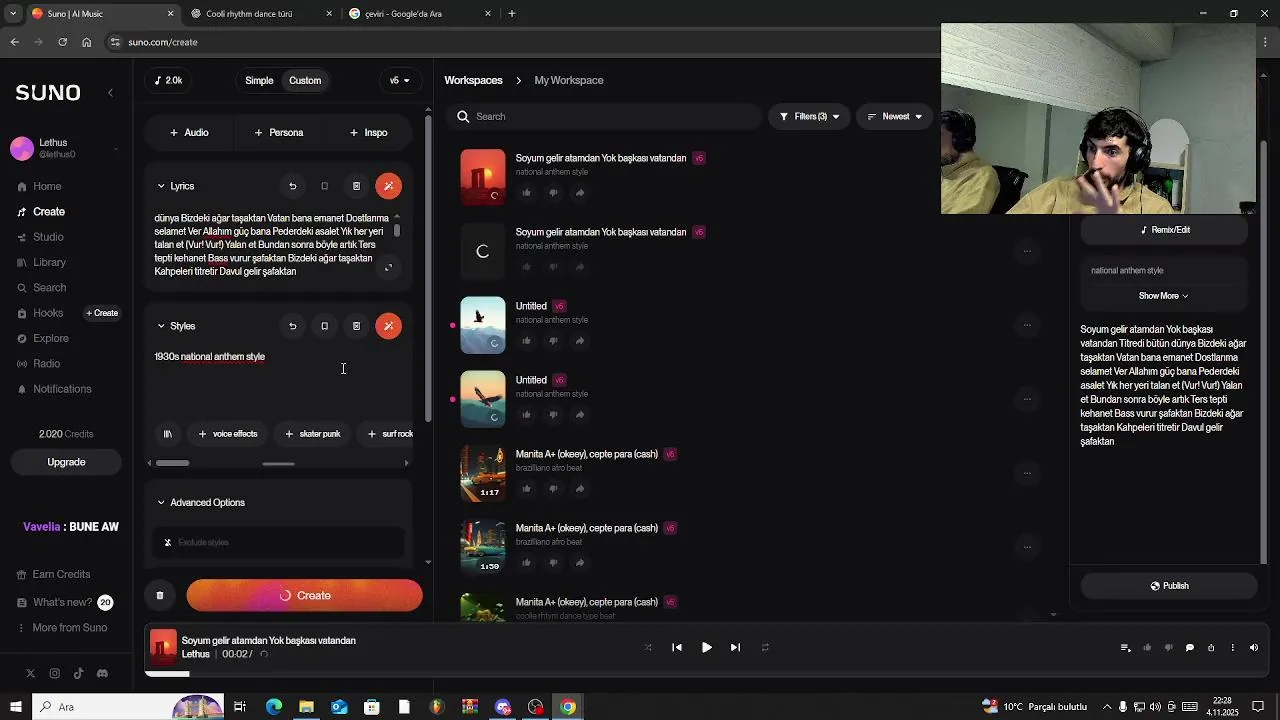Collapse the Lyrics section
1280x720 pixels.
coord(161,186)
